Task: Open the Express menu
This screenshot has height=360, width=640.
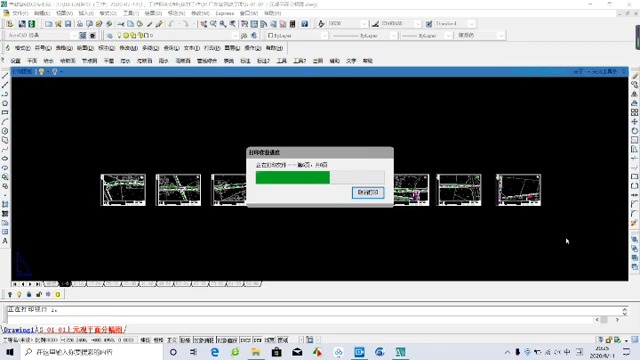Action: (224, 13)
